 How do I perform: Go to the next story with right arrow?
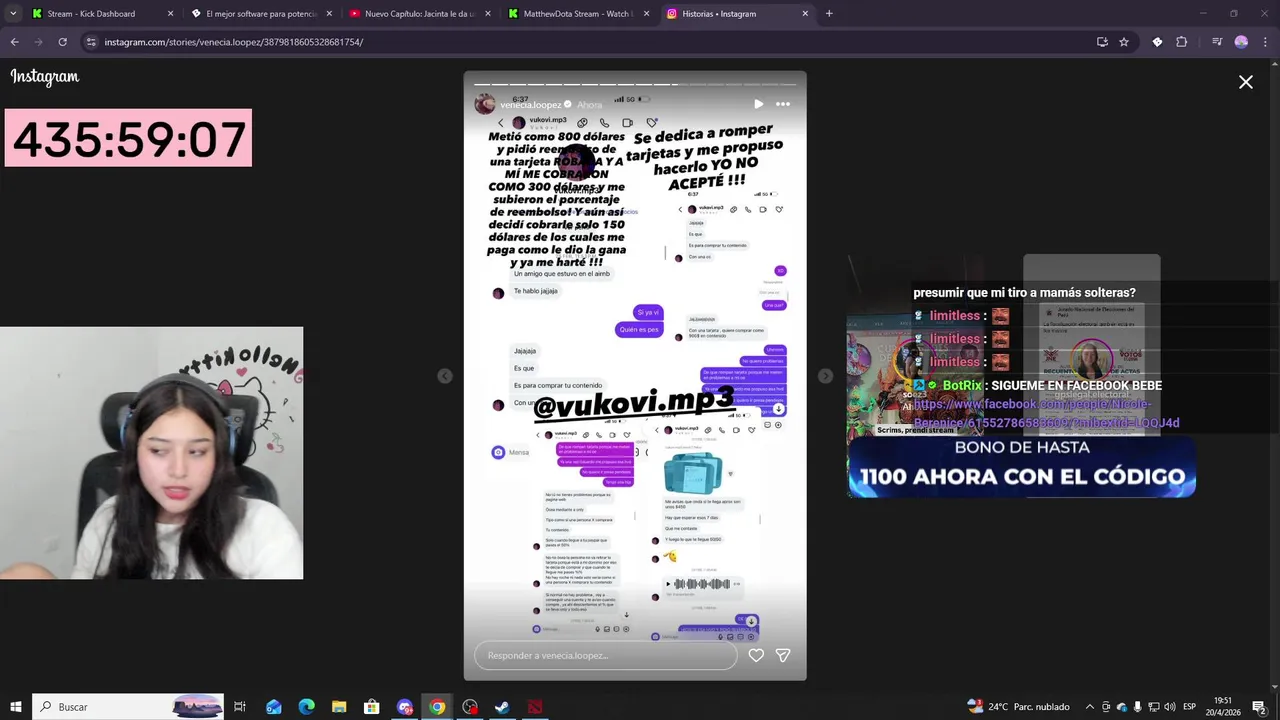(825, 376)
